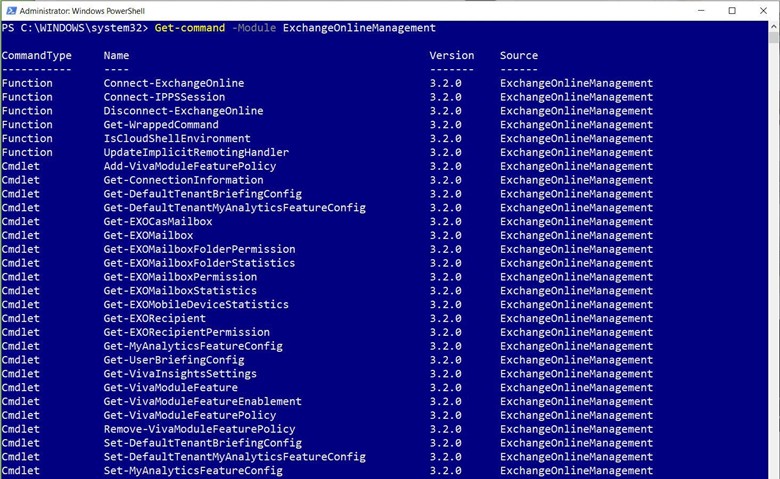
Task: Click UpdateImplicitRemotingHandler entry
Action: point(196,153)
